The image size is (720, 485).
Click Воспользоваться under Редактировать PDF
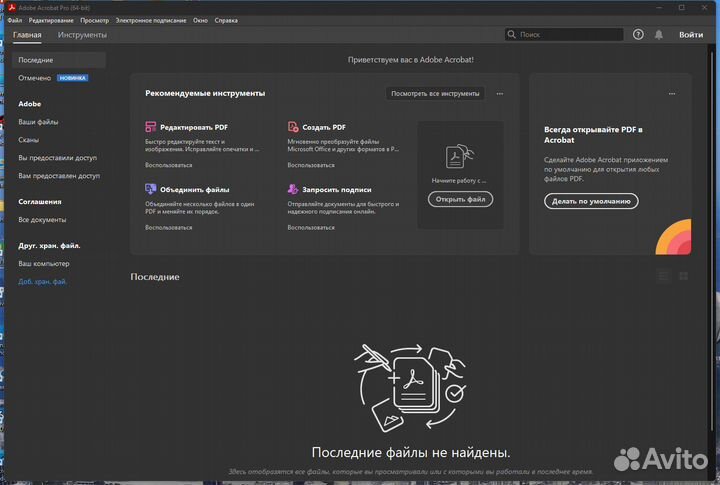click(x=169, y=165)
